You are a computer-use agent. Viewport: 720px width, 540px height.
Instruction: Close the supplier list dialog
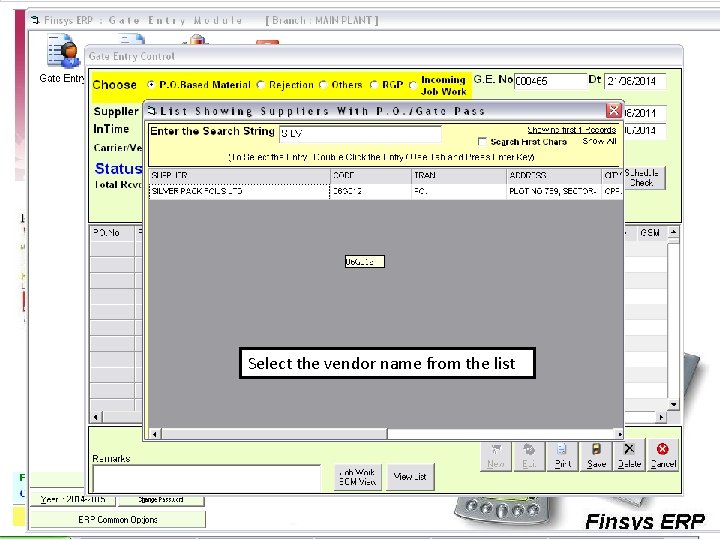[x=613, y=110]
